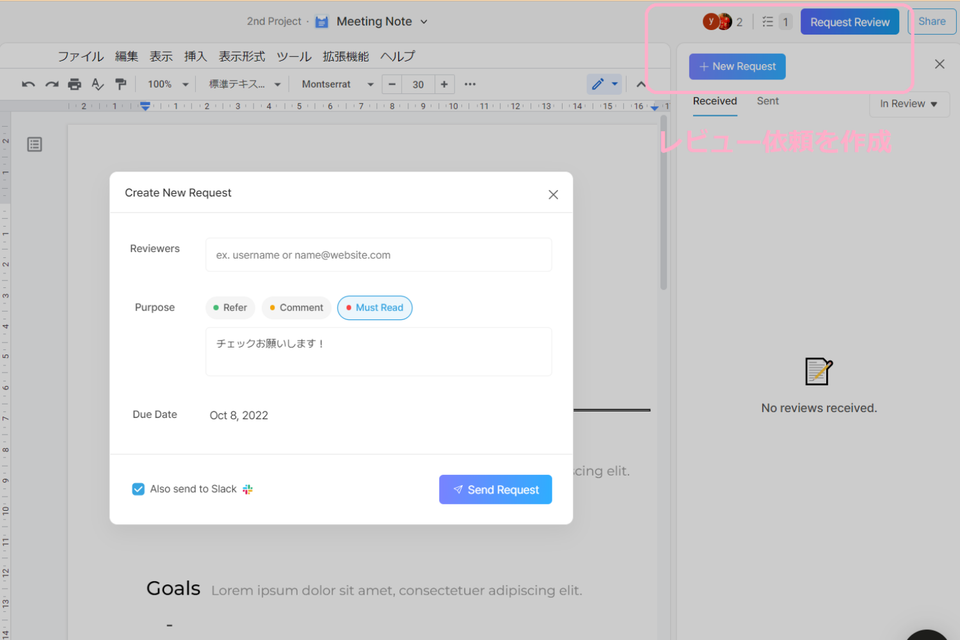This screenshot has width=960, height=640.
Task: Open the In Review filter dropdown
Action: pyautogui.click(x=908, y=104)
